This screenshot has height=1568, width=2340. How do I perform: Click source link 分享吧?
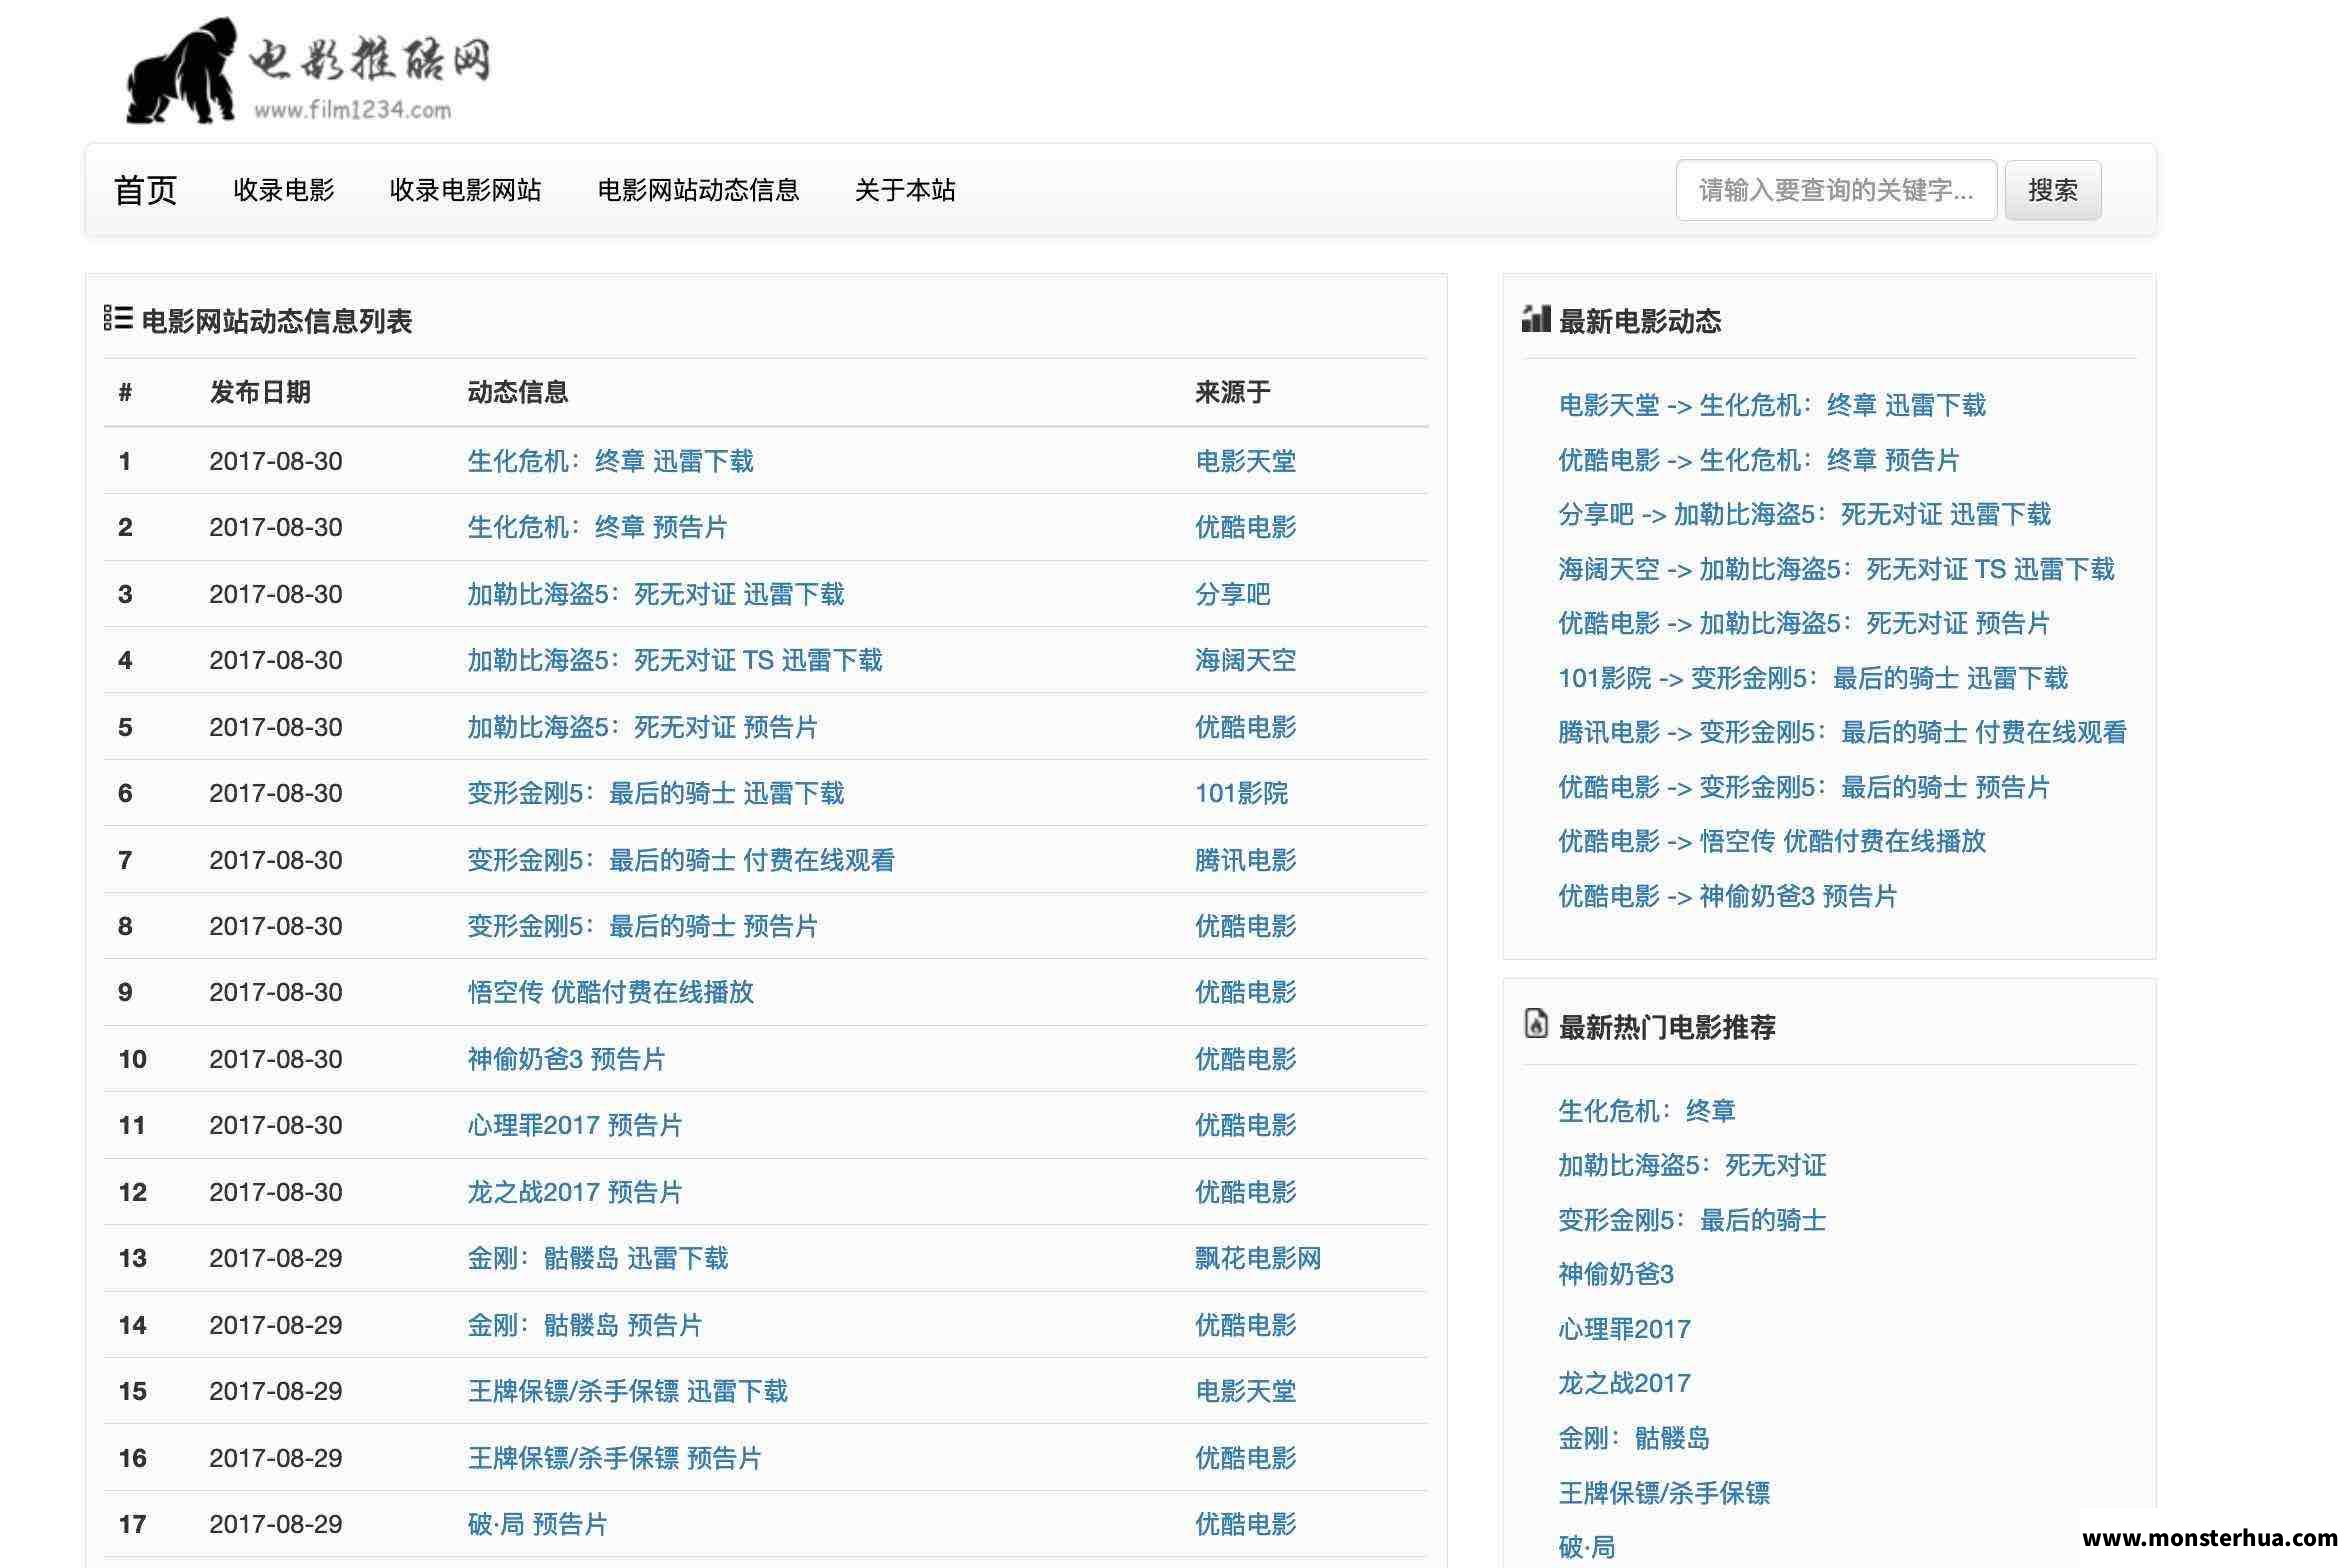1233,594
